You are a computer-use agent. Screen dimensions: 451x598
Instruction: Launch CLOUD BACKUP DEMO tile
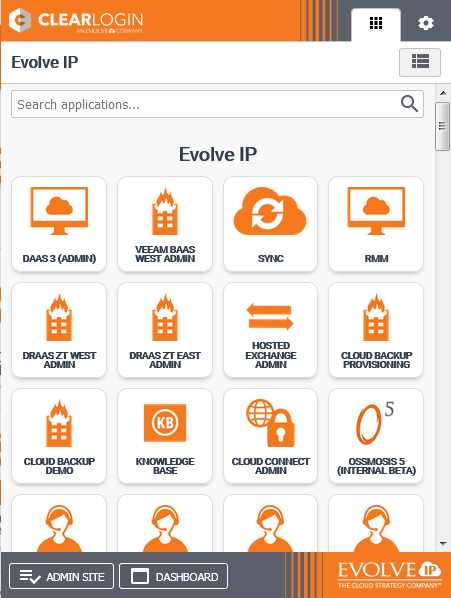tap(59, 436)
